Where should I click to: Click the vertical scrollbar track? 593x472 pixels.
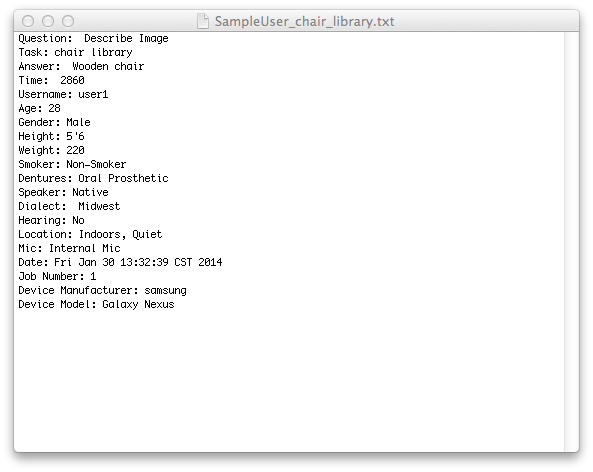coord(571,242)
